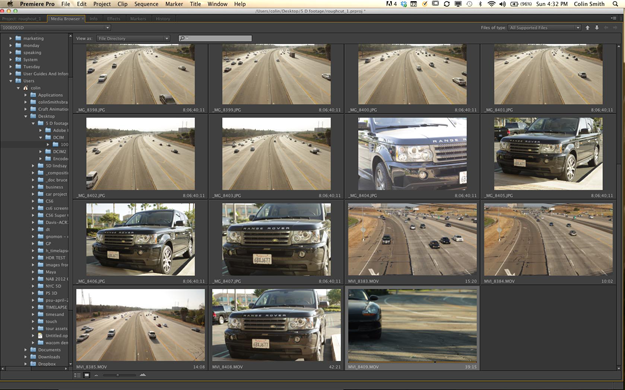Adjust the thumbnail size slider handle
Image resolution: width=625 pixels, height=390 pixels.
[118, 375]
